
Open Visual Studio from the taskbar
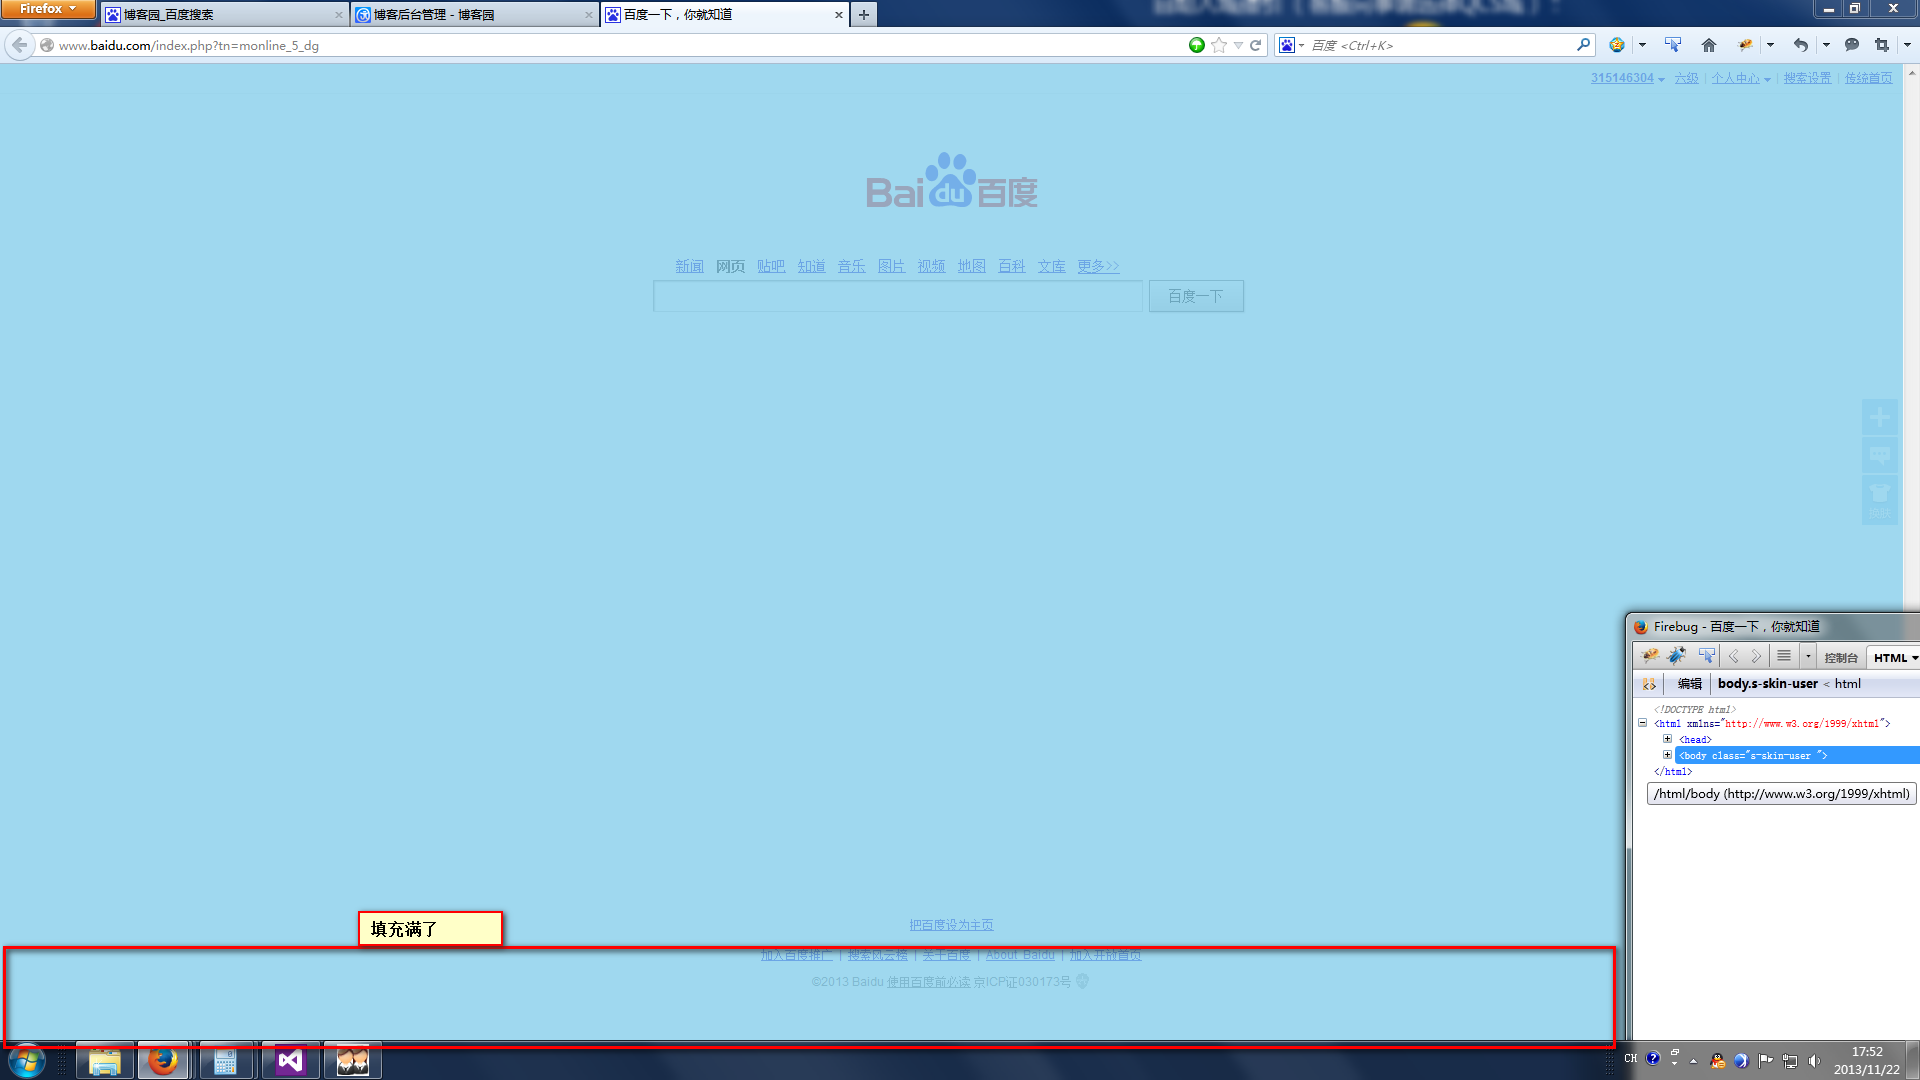[290, 1060]
